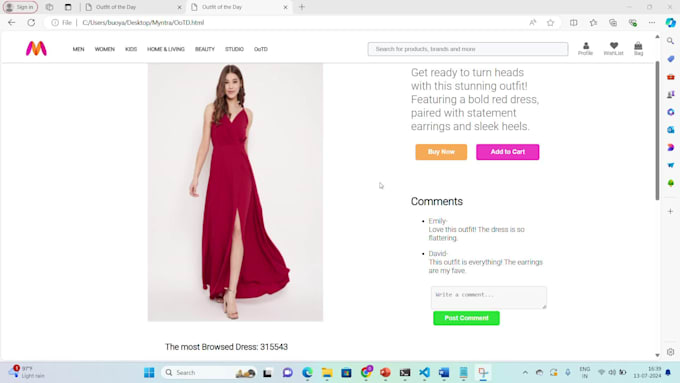Open Visual Studio Code from taskbar

point(424,373)
